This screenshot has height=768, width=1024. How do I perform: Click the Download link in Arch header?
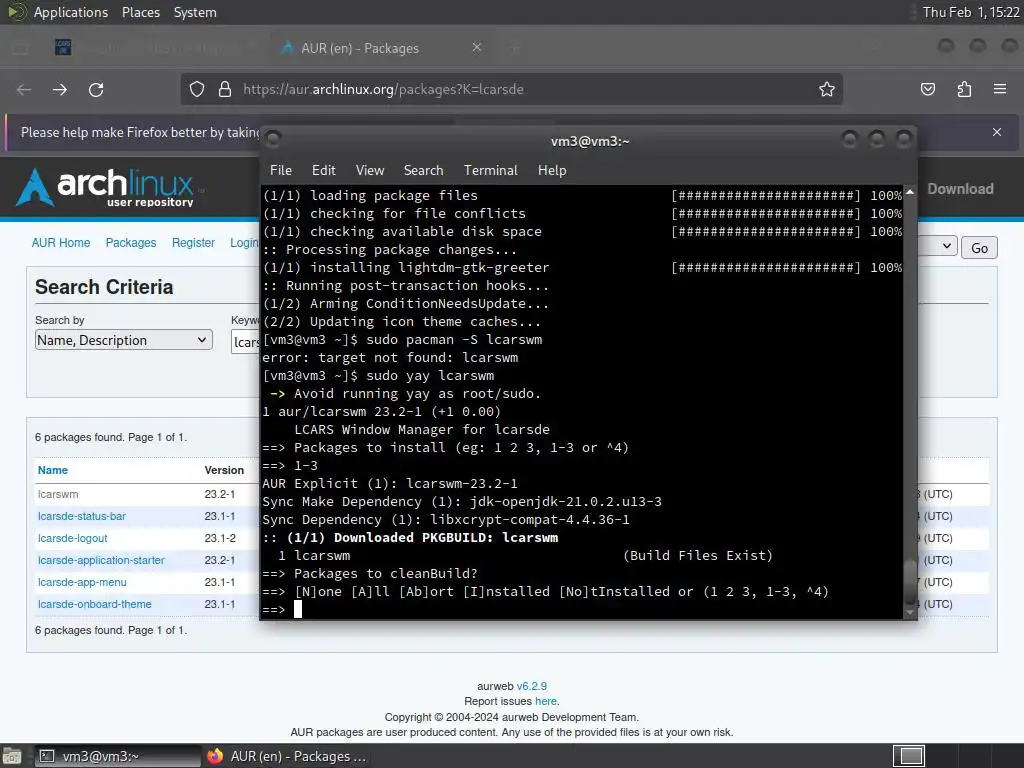point(960,189)
